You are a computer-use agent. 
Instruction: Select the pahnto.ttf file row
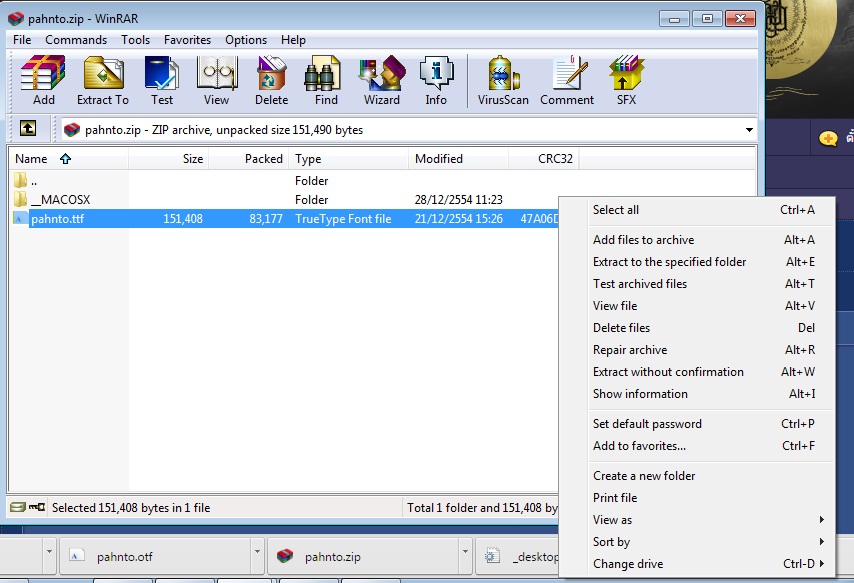[283, 218]
